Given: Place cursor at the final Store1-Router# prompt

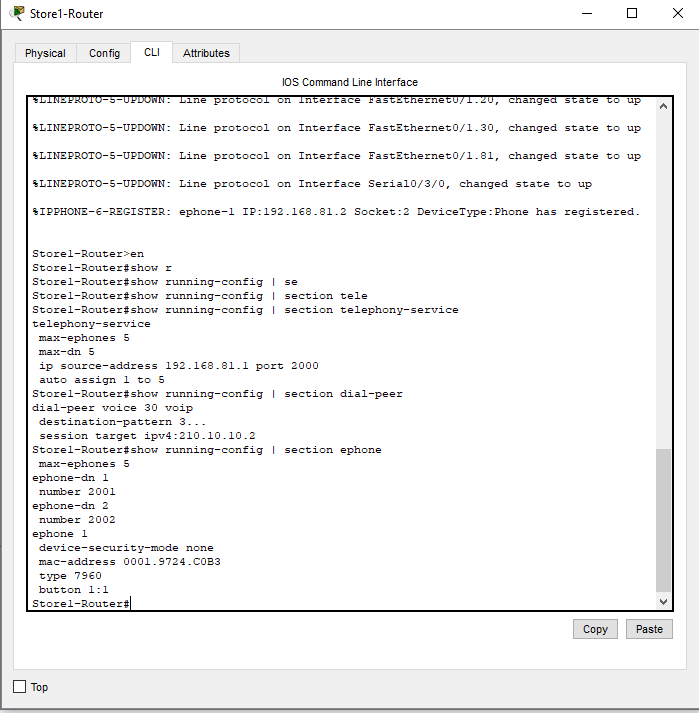Looking at the screenshot, I should (x=131, y=604).
